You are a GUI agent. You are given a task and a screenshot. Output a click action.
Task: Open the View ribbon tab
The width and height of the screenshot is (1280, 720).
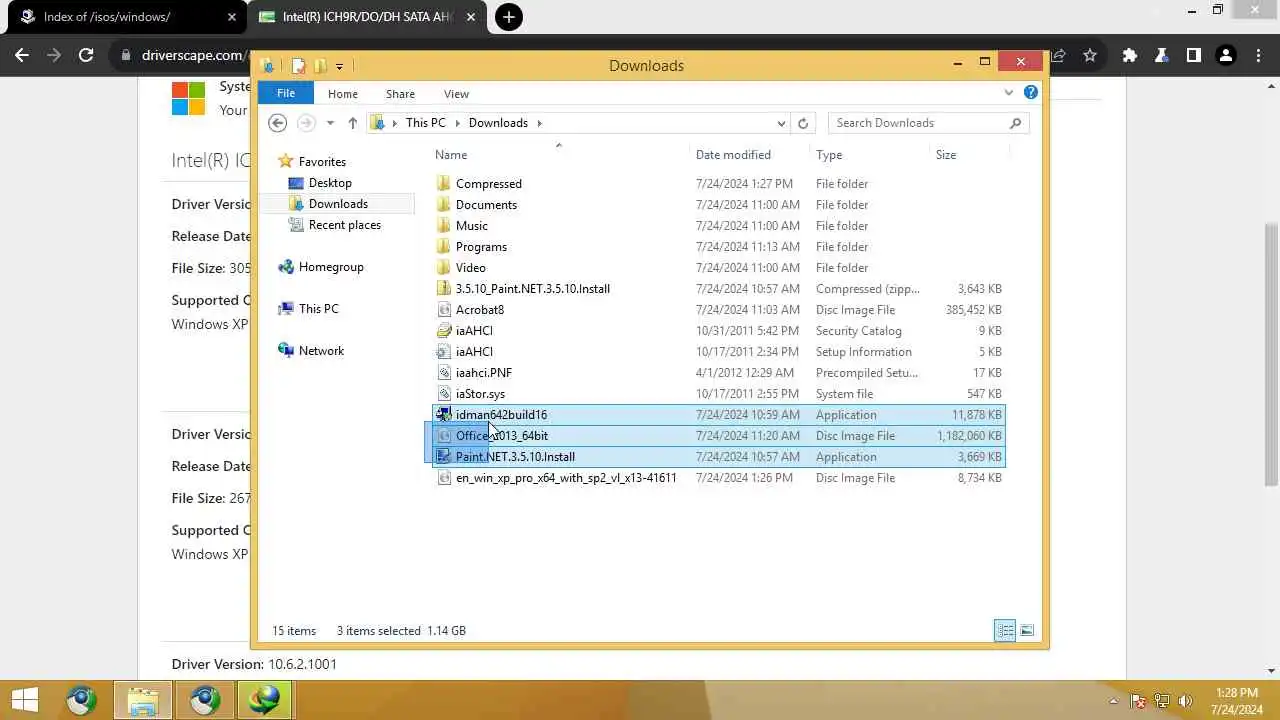tap(456, 93)
